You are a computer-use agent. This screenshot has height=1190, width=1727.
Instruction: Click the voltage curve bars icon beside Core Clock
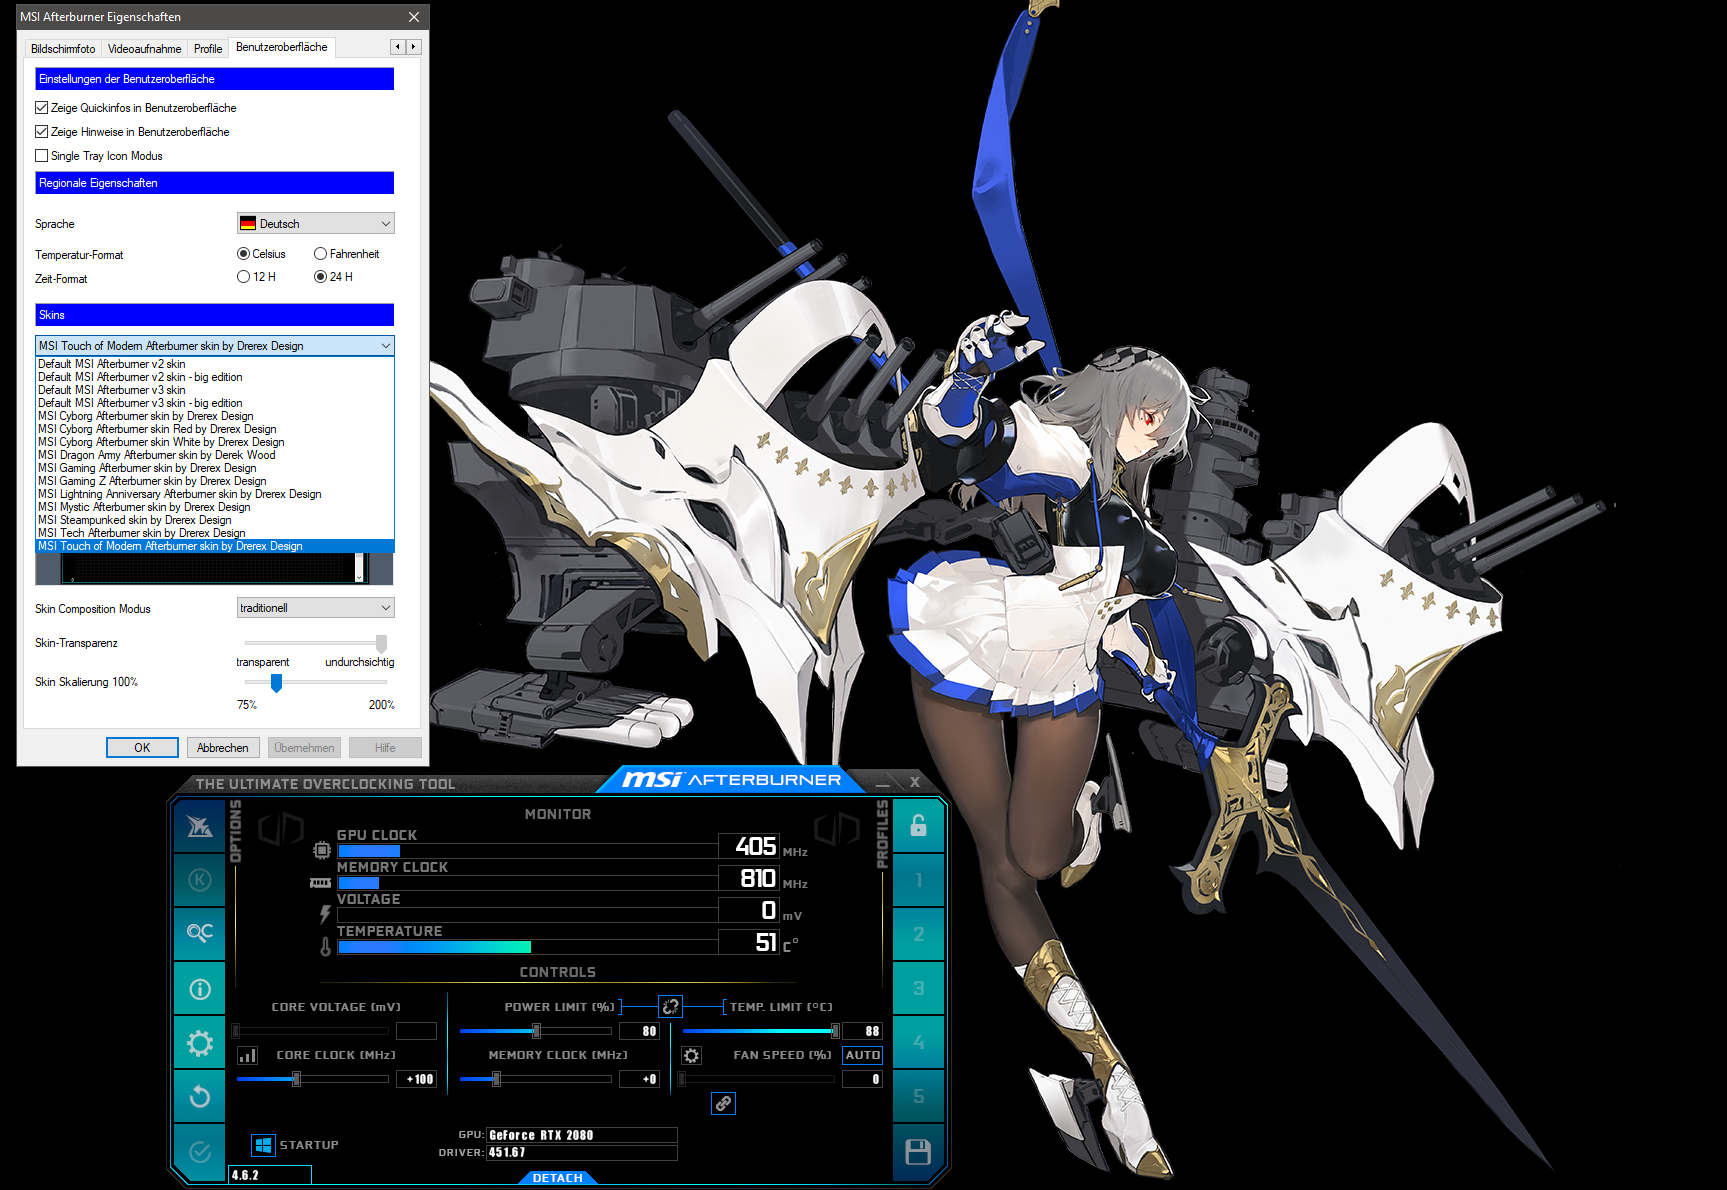[x=247, y=1055]
